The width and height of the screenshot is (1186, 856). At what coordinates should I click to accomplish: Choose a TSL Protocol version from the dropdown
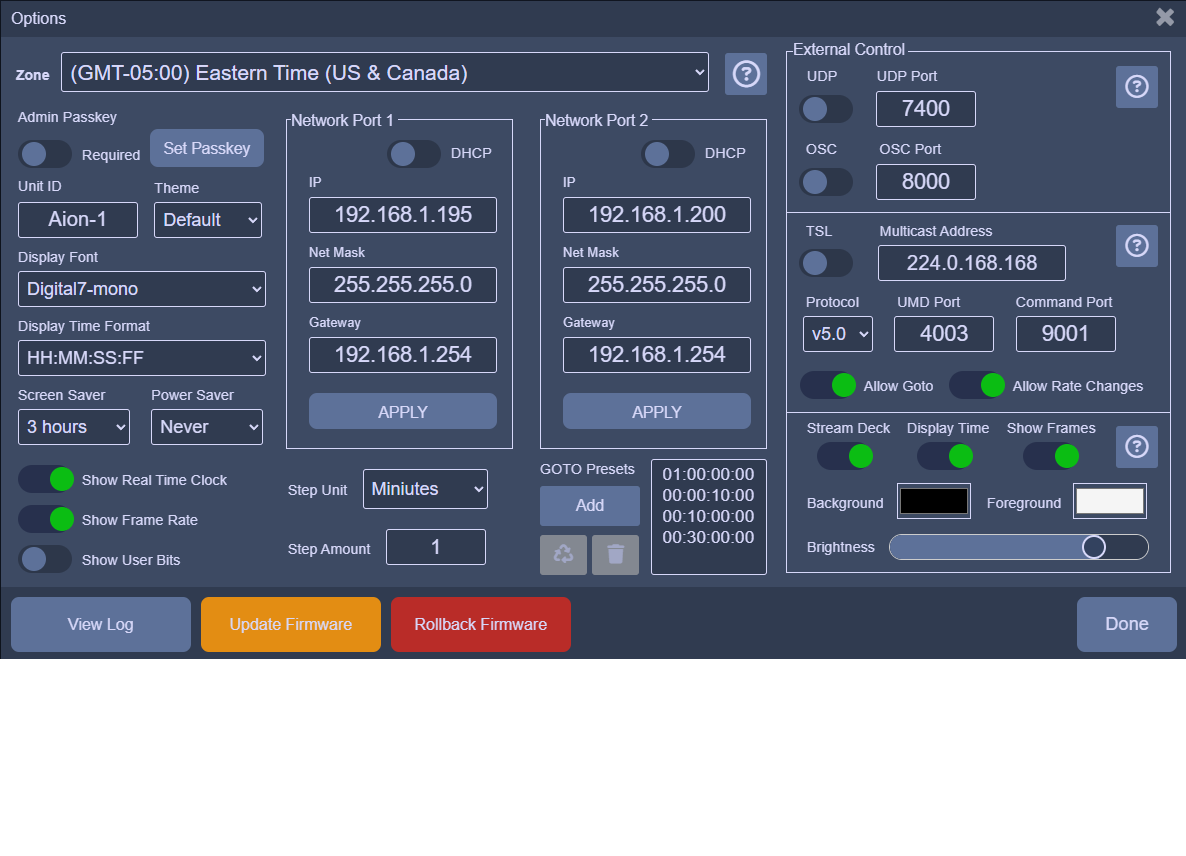point(837,334)
